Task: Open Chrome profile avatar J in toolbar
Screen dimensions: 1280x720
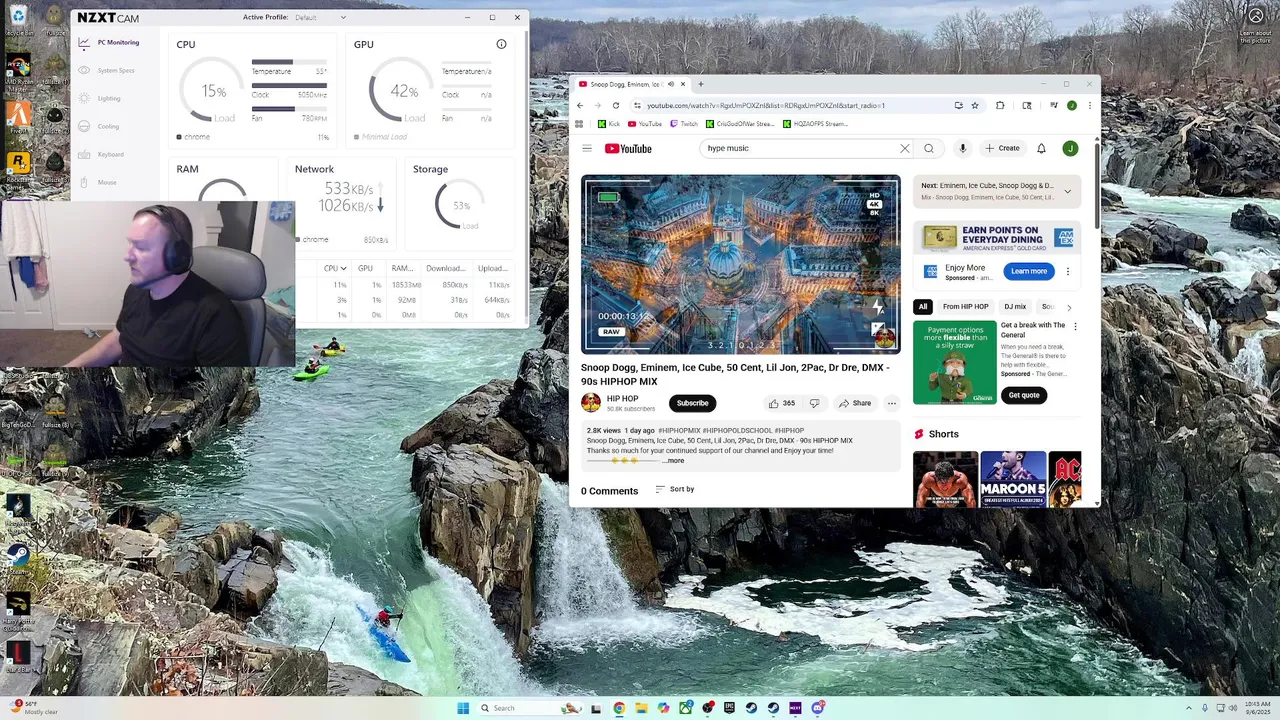Action: [x=1071, y=105]
